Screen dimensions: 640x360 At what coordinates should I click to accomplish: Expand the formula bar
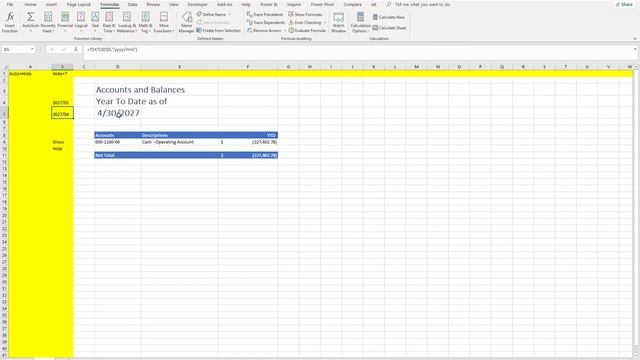coord(635,49)
